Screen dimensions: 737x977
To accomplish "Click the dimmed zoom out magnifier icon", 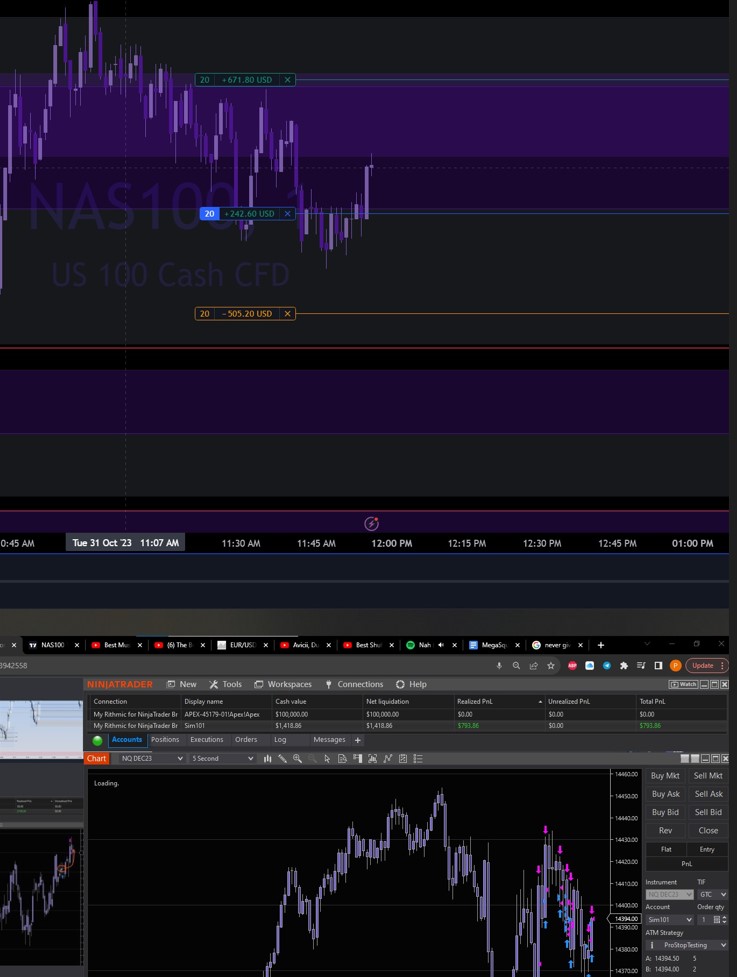I will (312, 758).
